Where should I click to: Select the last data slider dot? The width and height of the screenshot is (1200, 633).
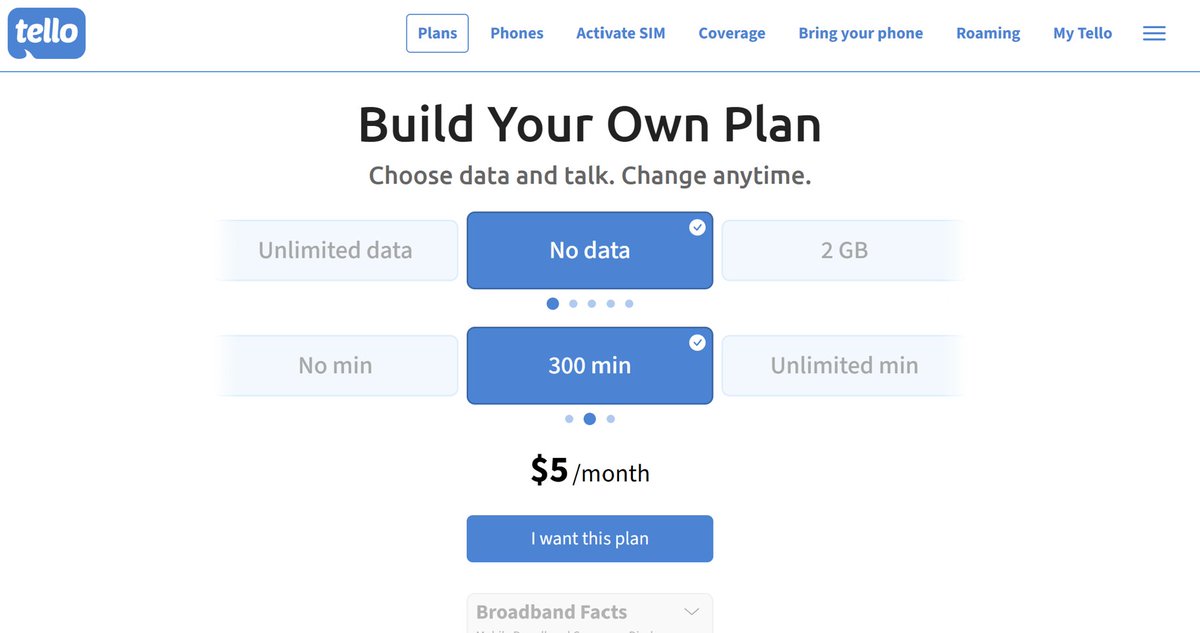[x=629, y=304]
